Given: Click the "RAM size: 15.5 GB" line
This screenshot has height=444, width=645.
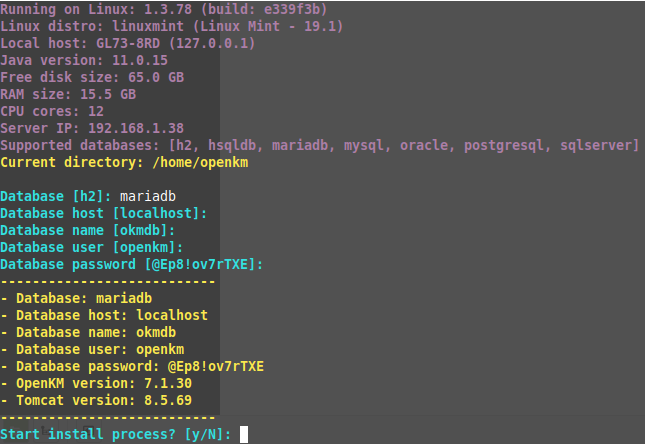Looking at the screenshot, I should tap(68, 94).
